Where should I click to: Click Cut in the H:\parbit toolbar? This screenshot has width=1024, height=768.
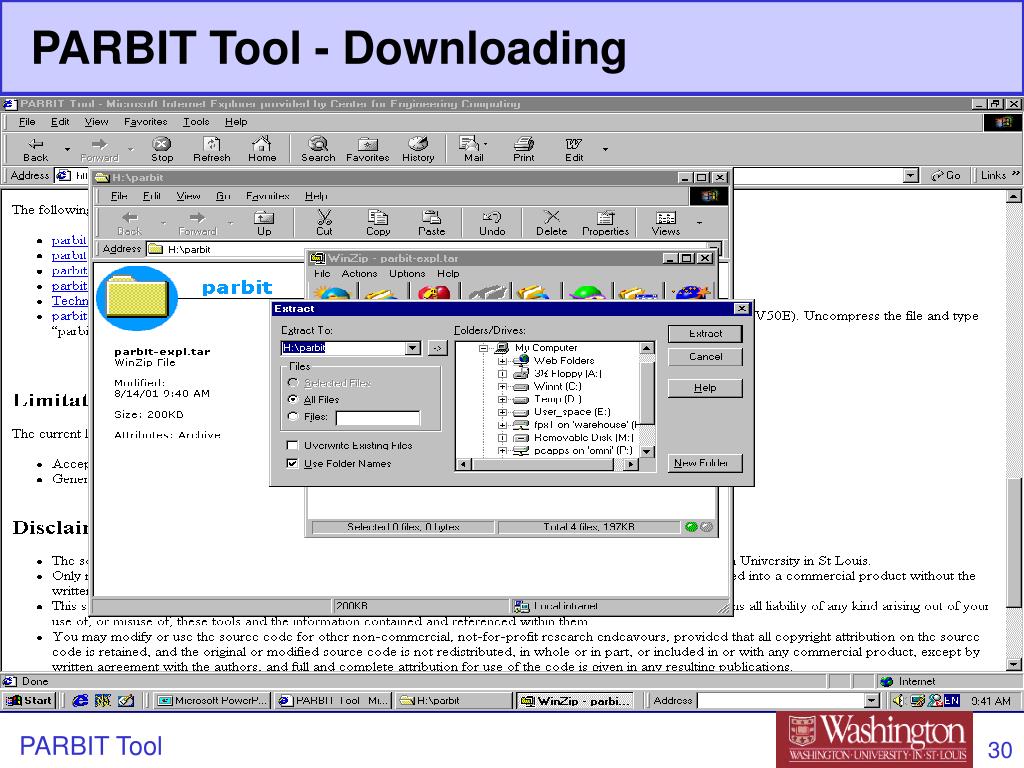coord(324,223)
